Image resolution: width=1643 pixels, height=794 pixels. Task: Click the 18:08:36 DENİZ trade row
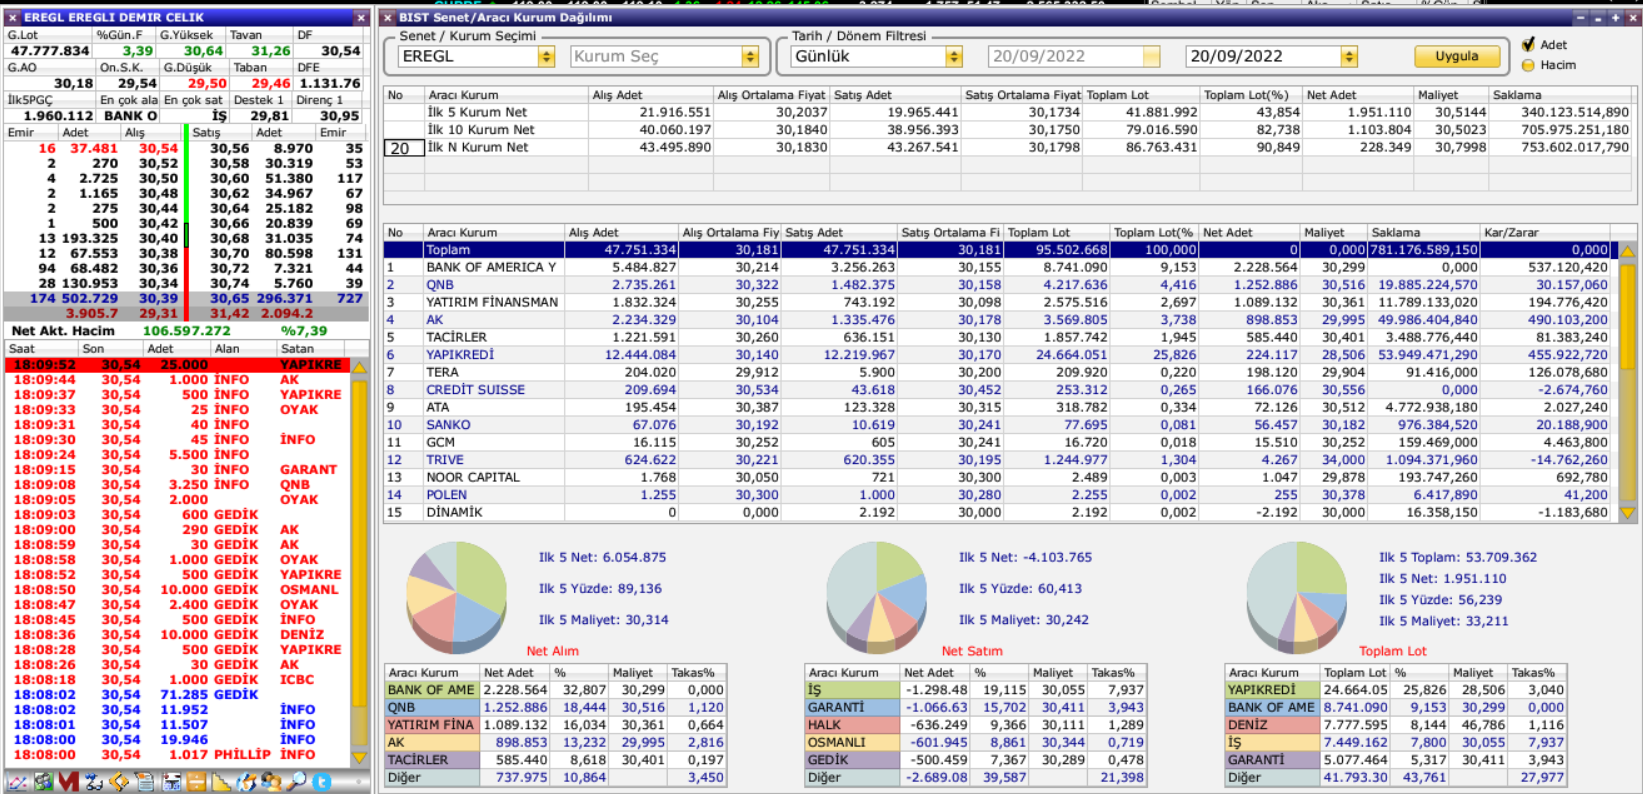[x=178, y=635]
